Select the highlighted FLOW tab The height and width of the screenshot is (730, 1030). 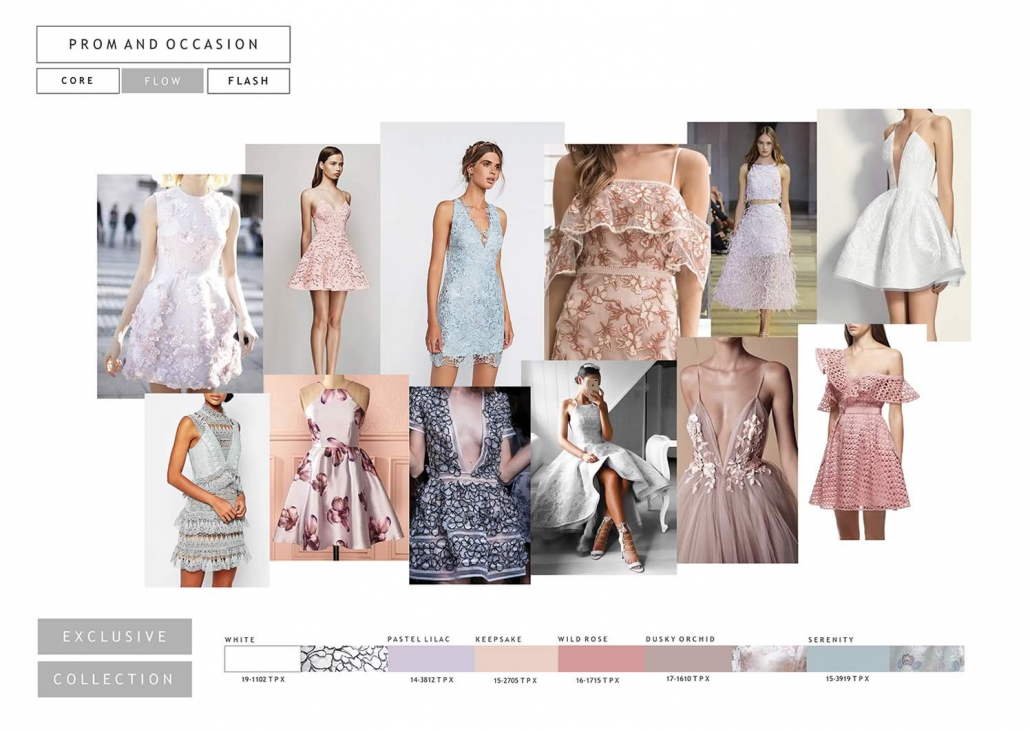(x=162, y=81)
